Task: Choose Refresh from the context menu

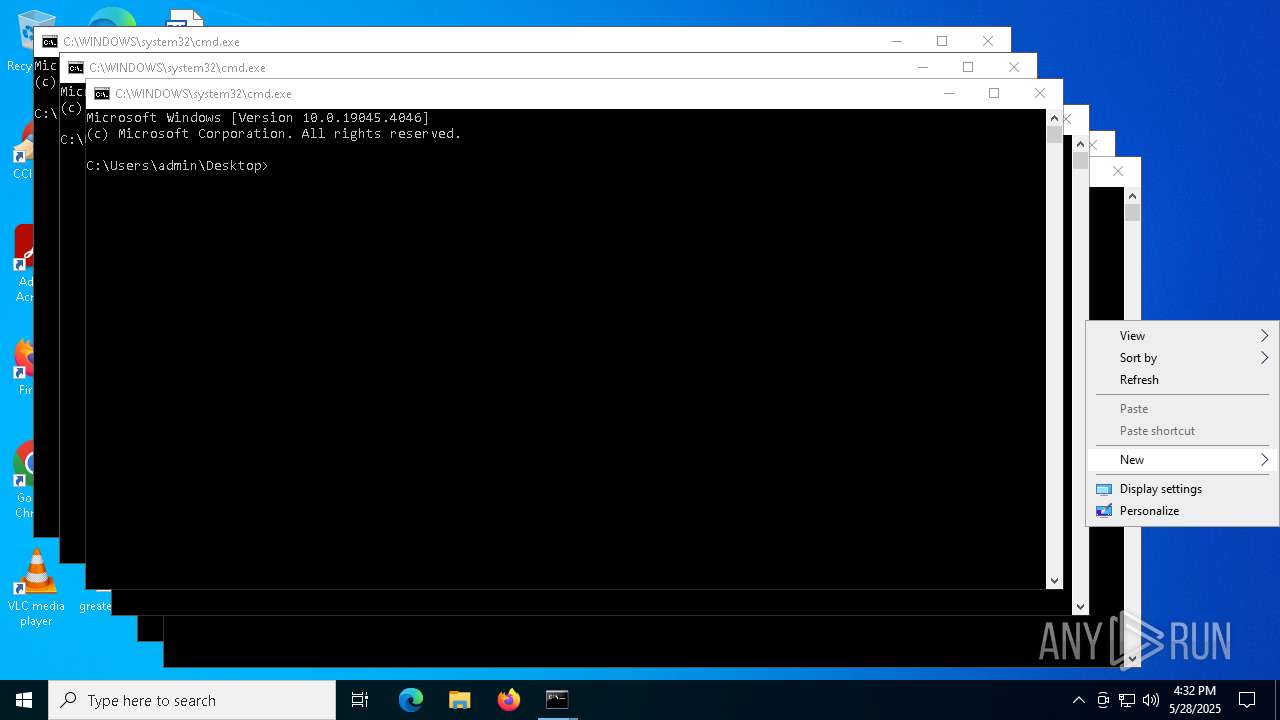Action: [1182, 380]
